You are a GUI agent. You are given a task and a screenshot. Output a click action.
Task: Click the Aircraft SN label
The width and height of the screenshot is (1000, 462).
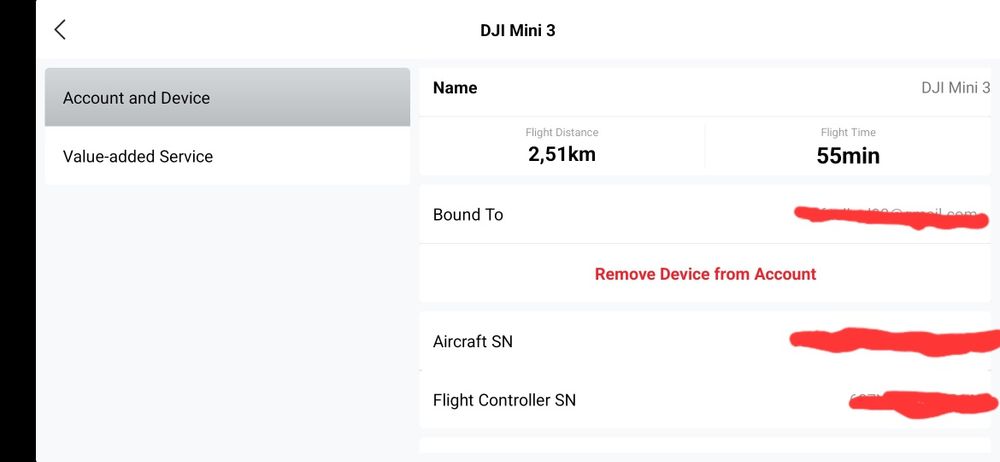pos(473,342)
